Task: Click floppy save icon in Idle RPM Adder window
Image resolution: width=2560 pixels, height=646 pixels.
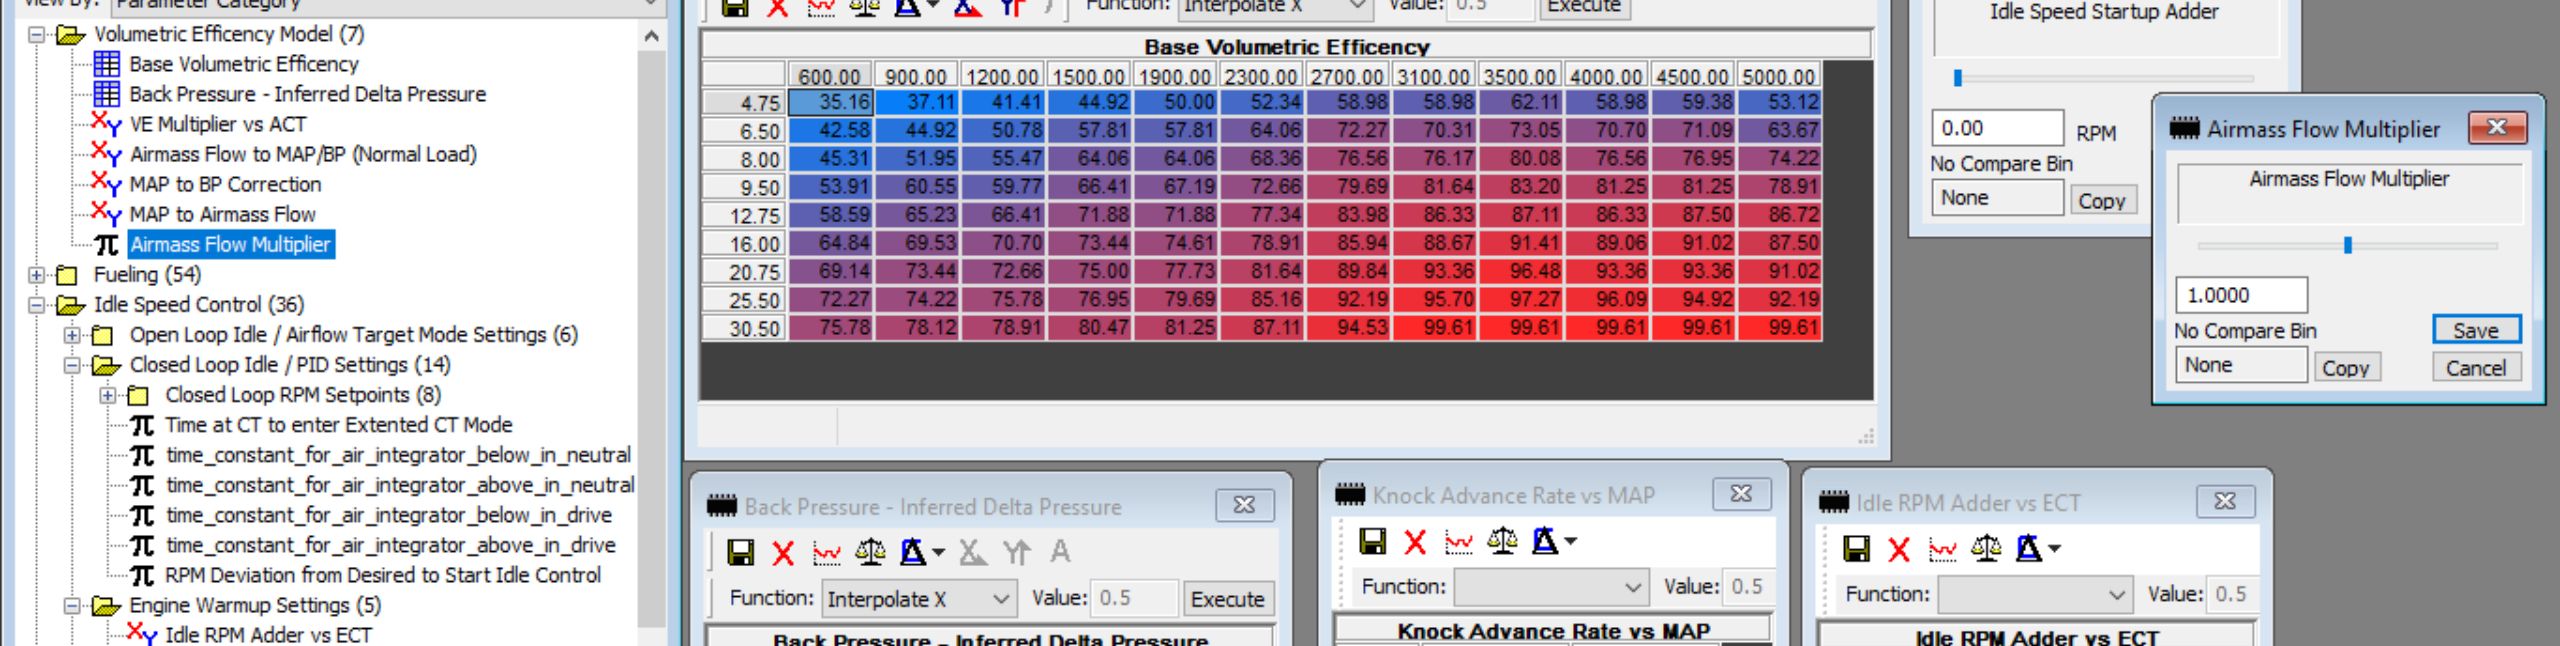Action: pos(1856,549)
